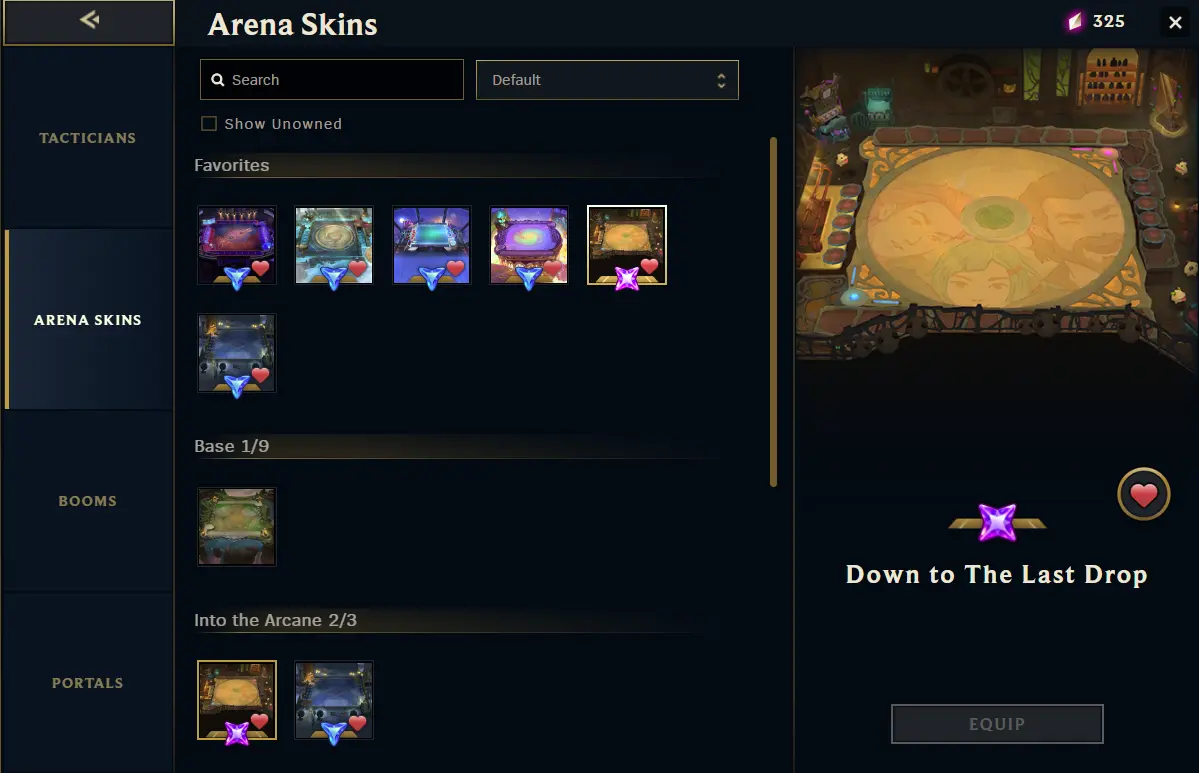This screenshot has width=1199, height=773.
Task: Click the pink currency gem icon
Action: click(x=1075, y=21)
